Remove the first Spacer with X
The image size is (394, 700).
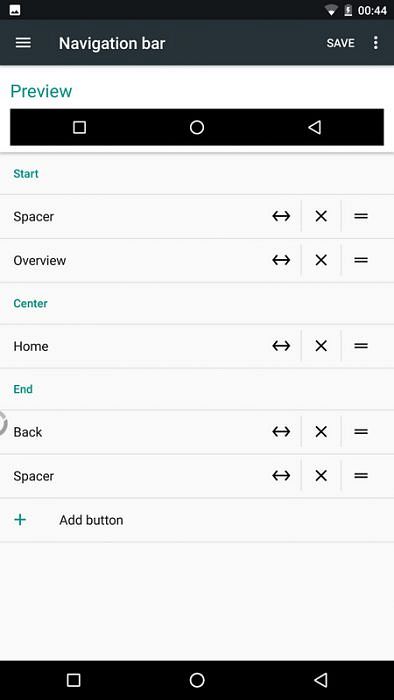(321, 217)
